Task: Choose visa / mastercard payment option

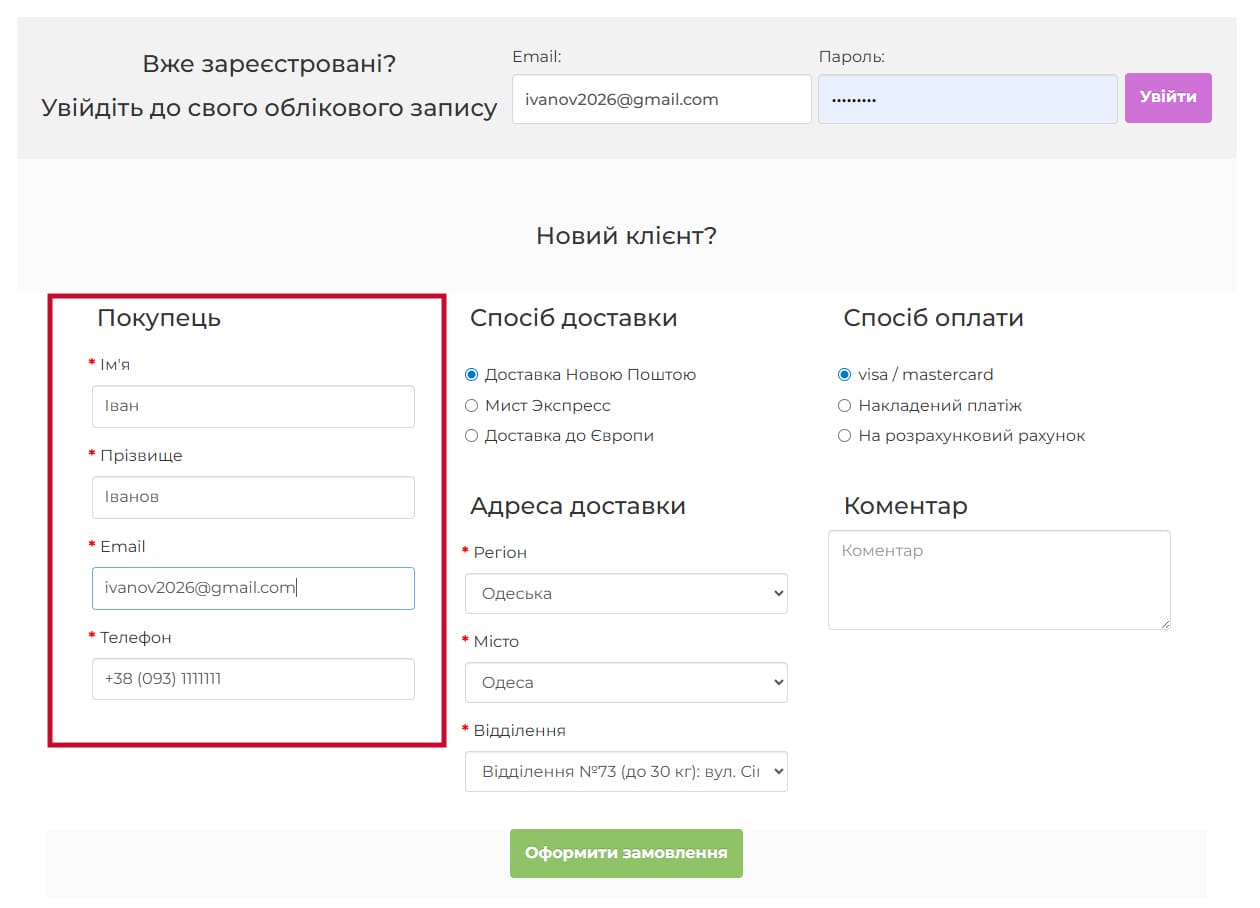Action: (845, 375)
